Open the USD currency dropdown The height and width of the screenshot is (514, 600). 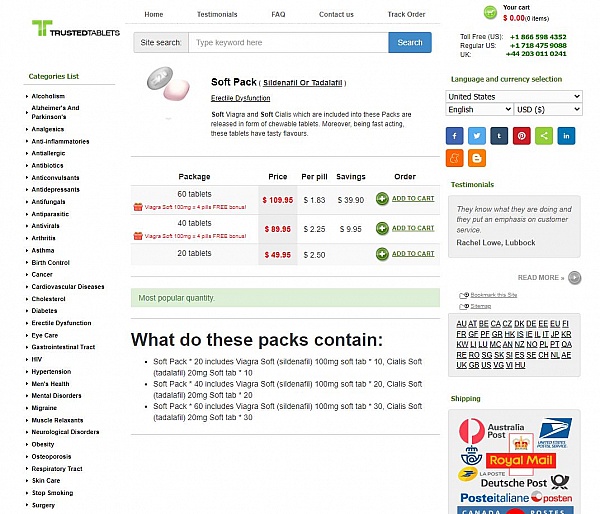[x=548, y=109]
